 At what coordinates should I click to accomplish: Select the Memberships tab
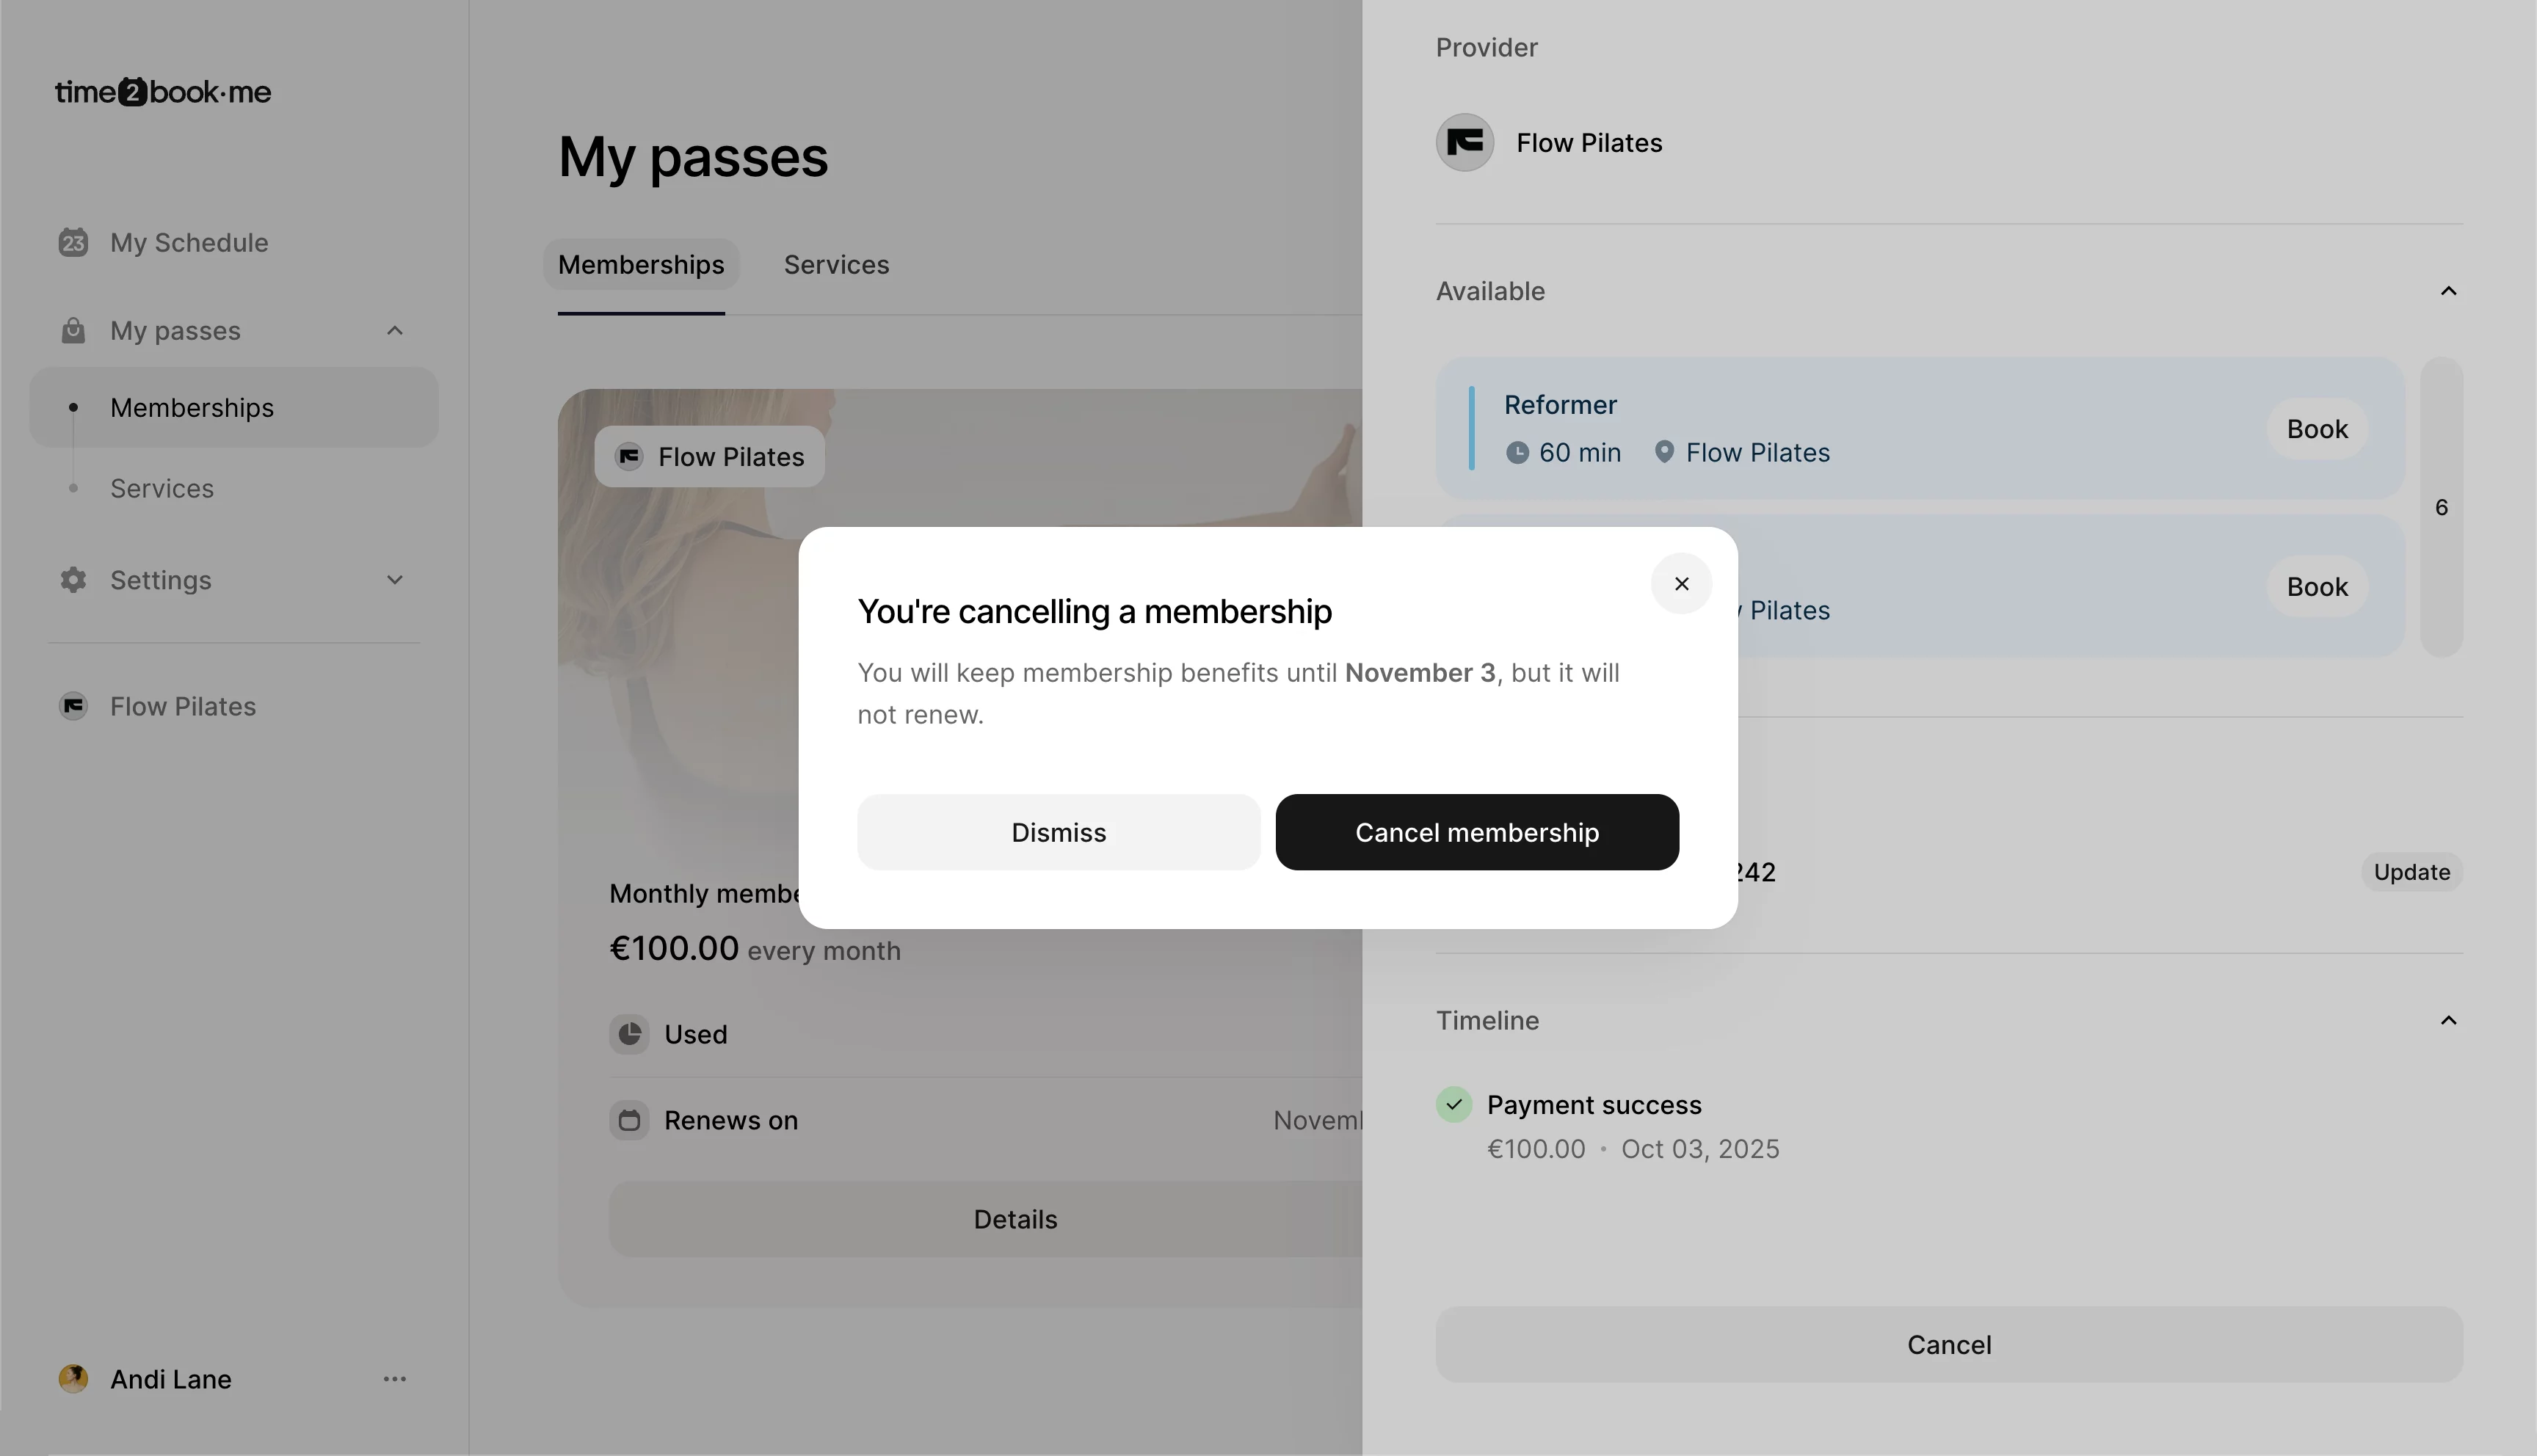coord(641,264)
